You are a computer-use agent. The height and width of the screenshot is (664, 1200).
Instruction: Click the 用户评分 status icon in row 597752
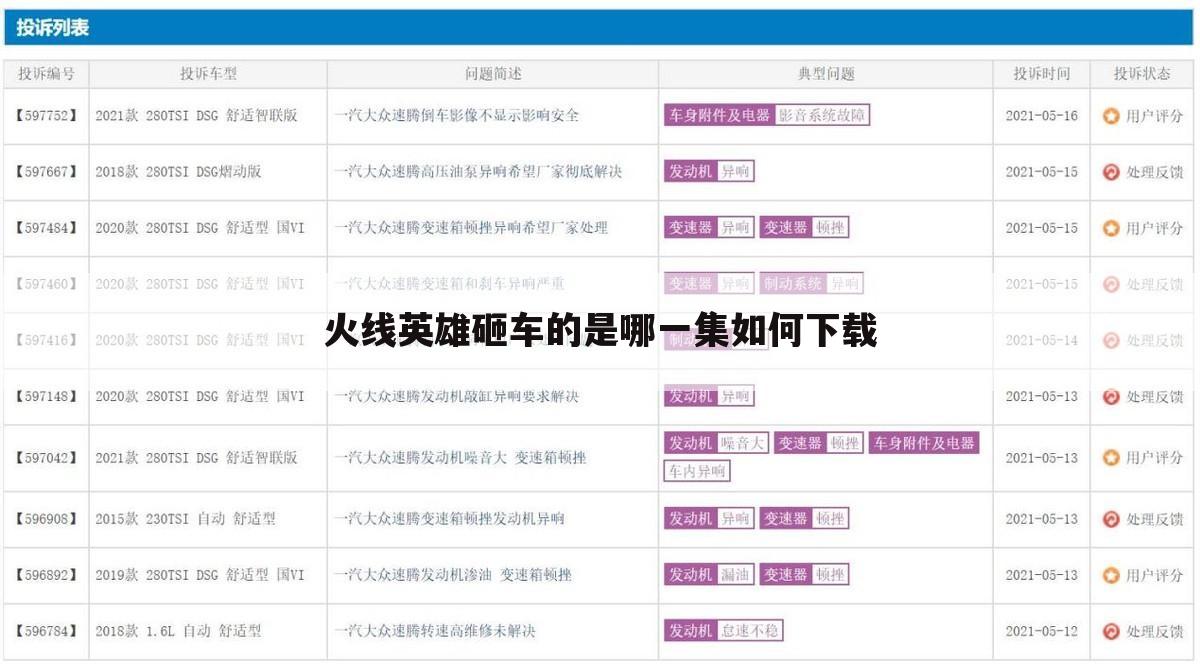click(1111, 116)
